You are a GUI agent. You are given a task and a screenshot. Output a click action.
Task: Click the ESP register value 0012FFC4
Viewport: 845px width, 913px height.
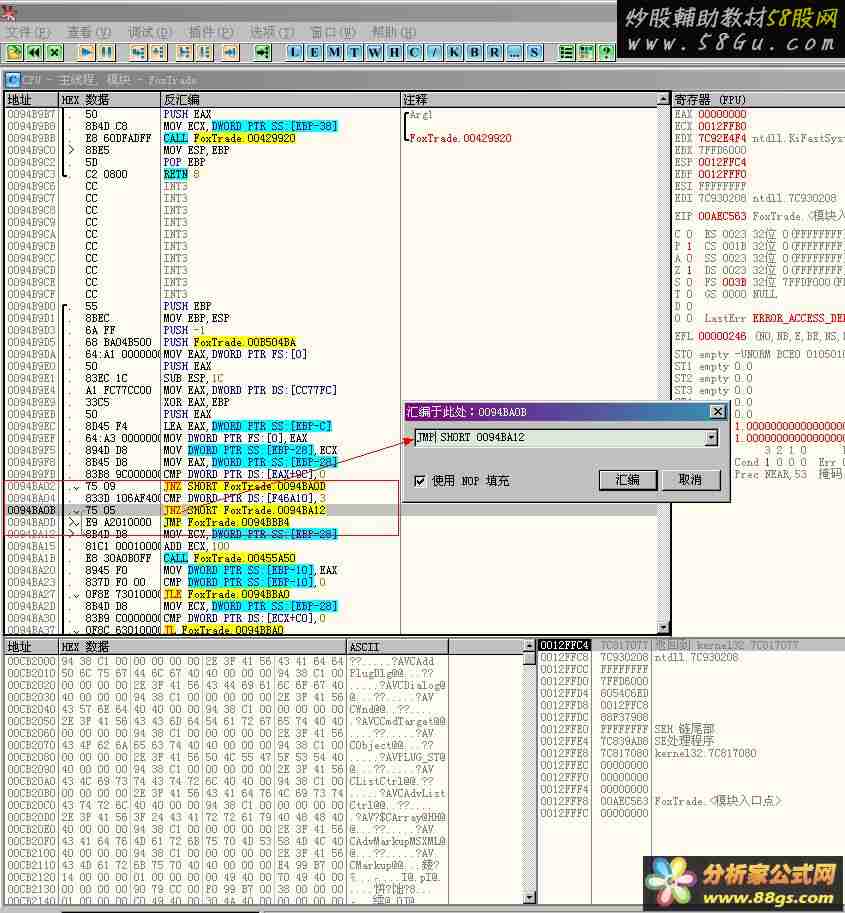pos(722,162)
